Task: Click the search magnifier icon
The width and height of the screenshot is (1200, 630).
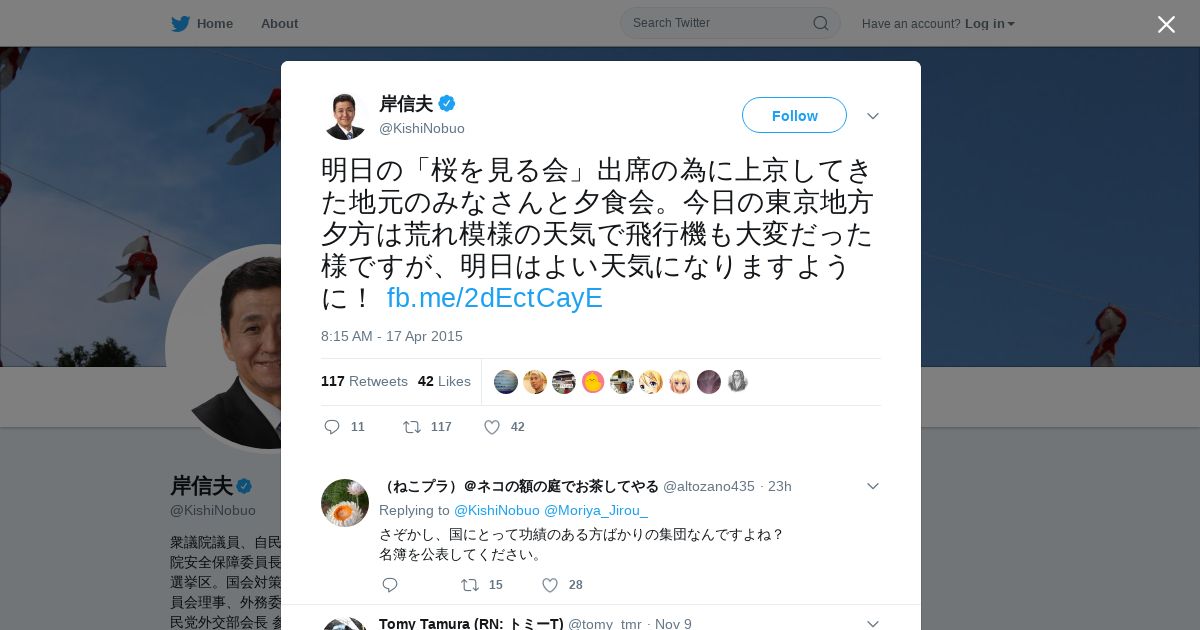Action: pyautogui.click(x=820, y=23)
